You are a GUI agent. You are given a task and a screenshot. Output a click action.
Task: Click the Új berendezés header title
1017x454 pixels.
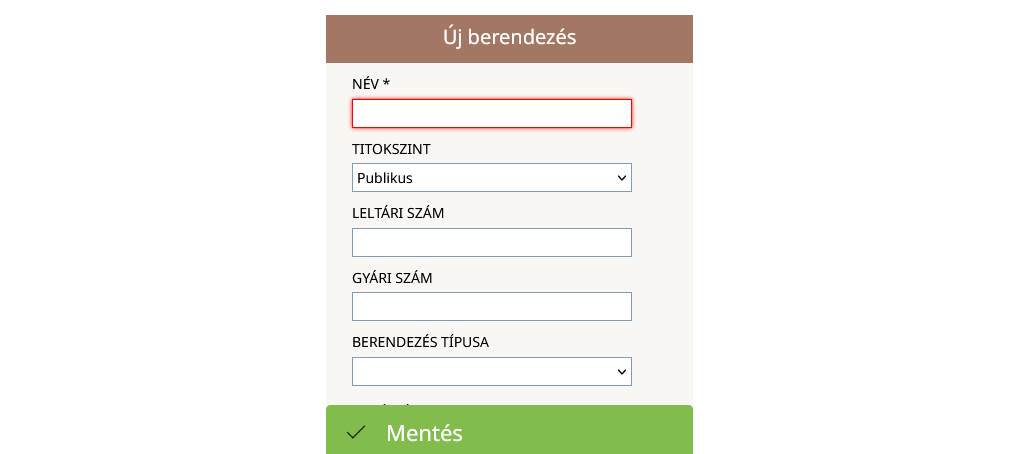tap(509, 38)
